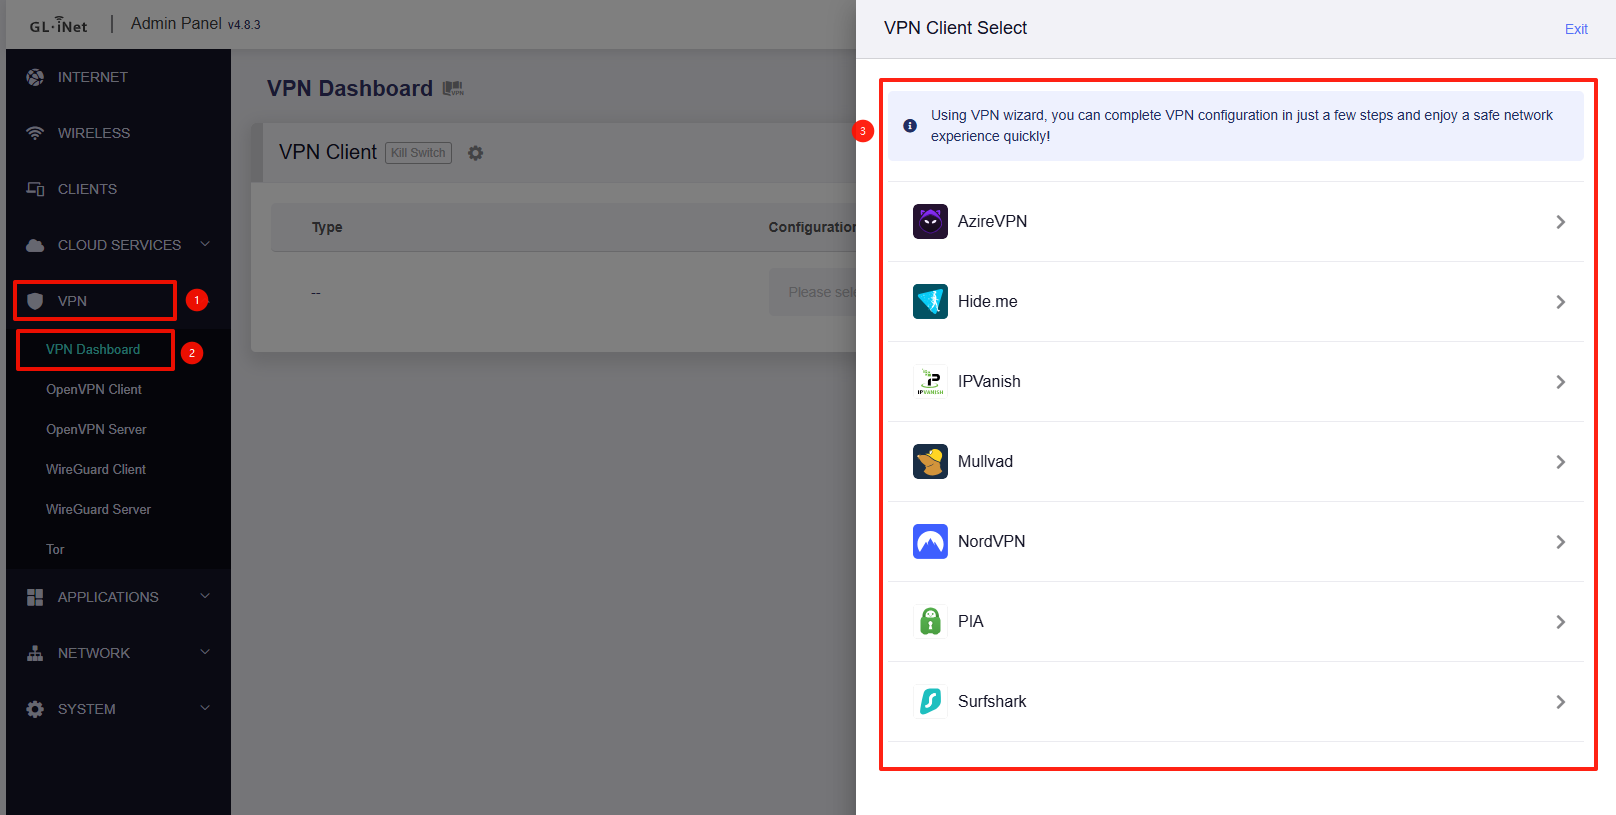Image resolution: width=1616 pixels, height=815 pixels.
Task: Click the Hide.me logo icon
Action: tap(930, 302)
